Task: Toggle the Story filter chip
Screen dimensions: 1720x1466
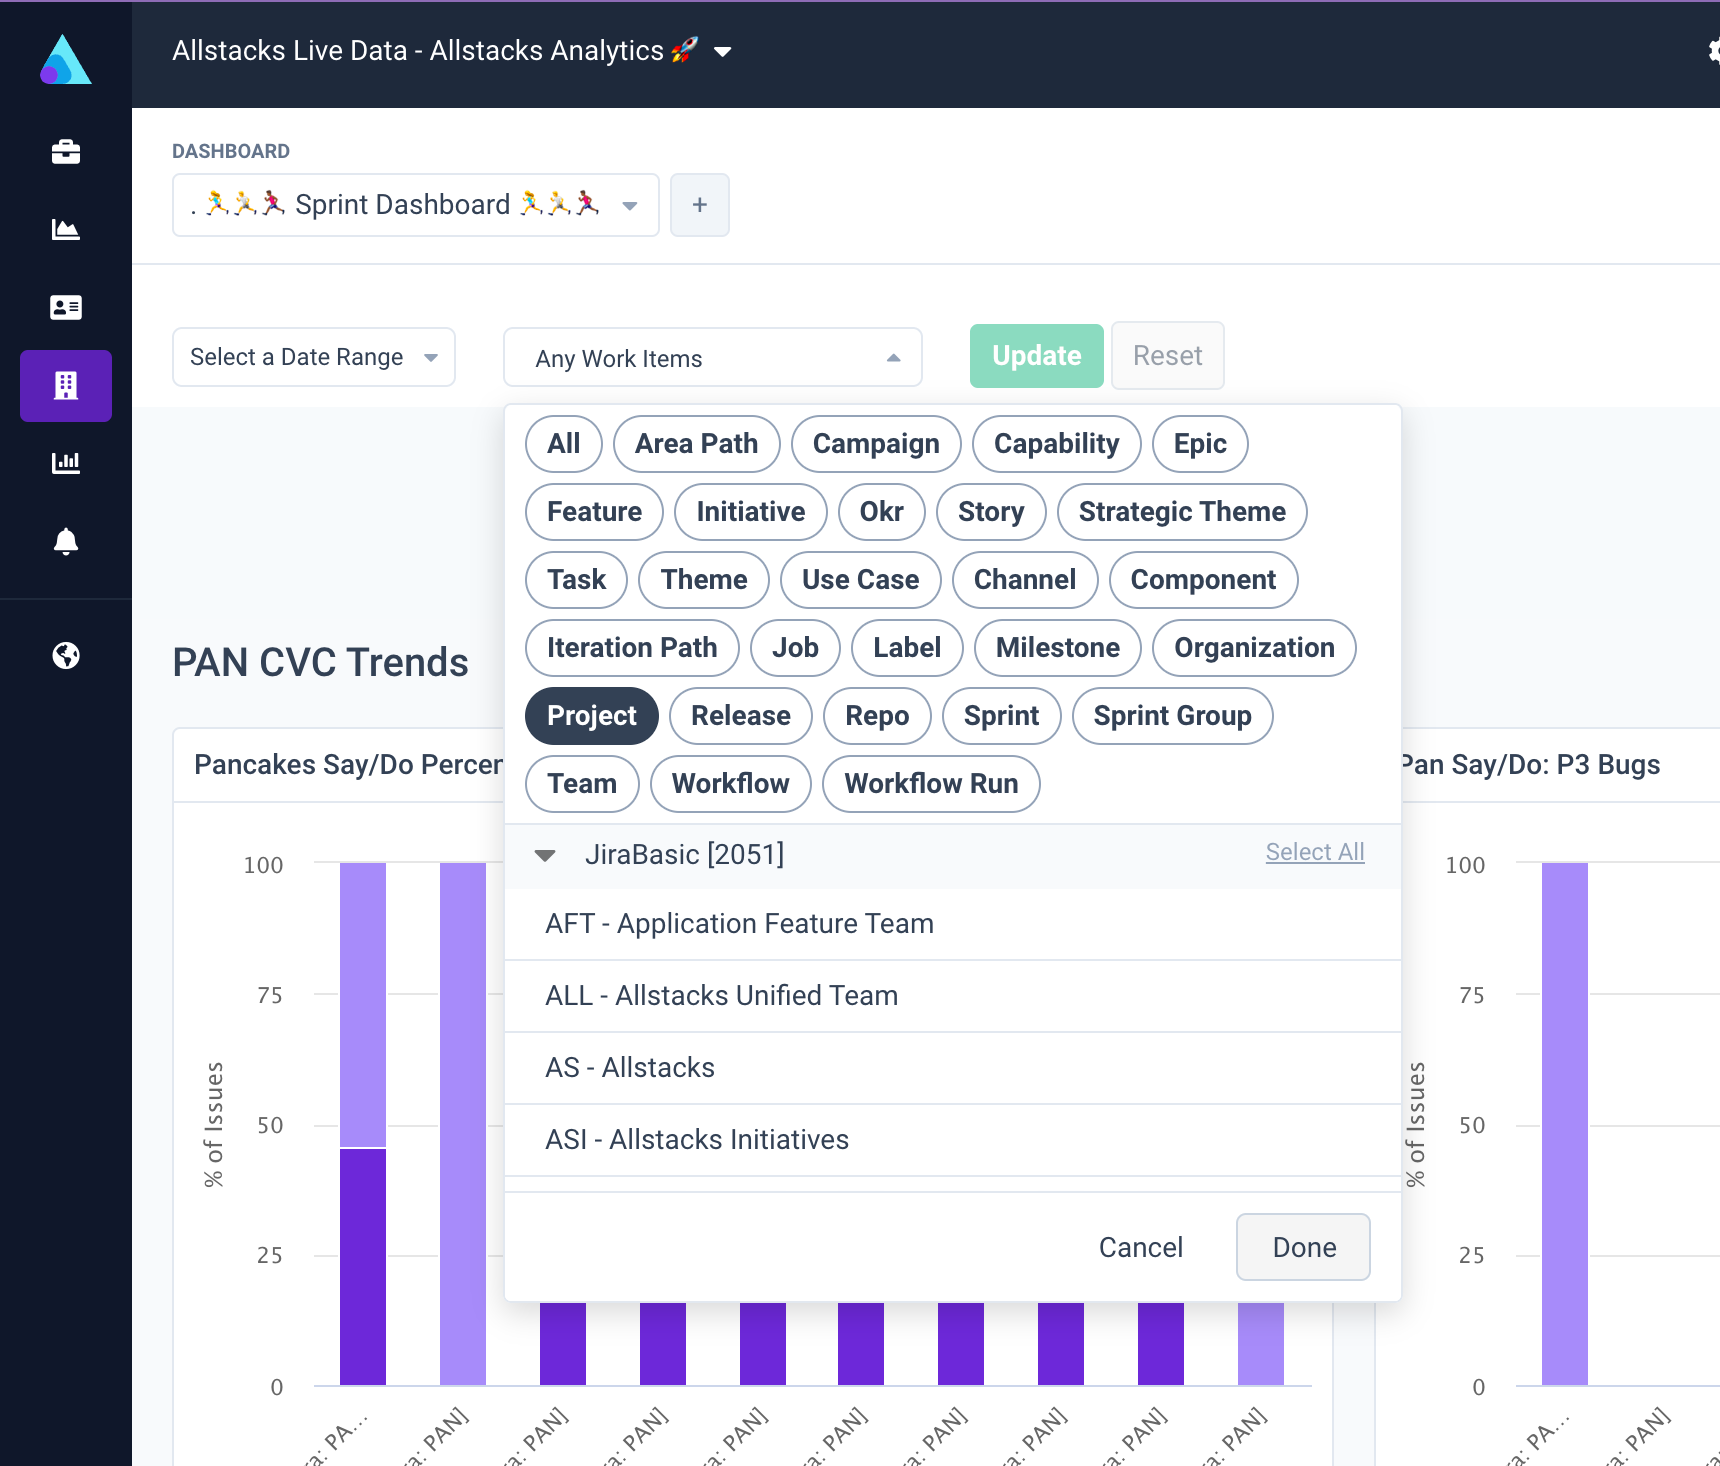Action: click(991, 512)
